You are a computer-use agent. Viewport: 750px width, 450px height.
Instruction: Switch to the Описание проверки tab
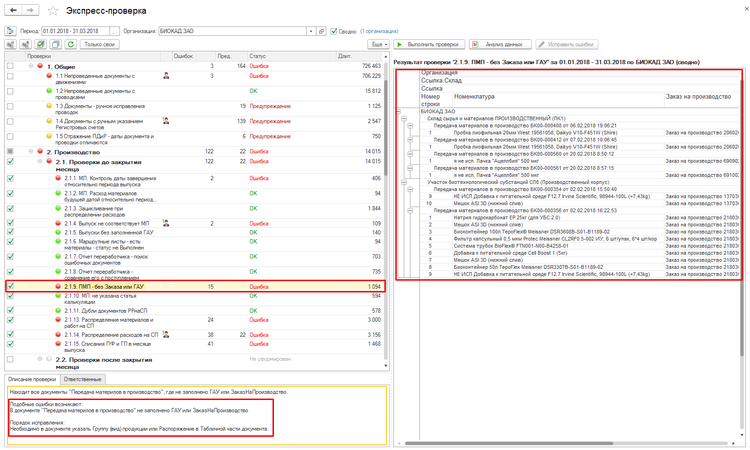point(32,379)
